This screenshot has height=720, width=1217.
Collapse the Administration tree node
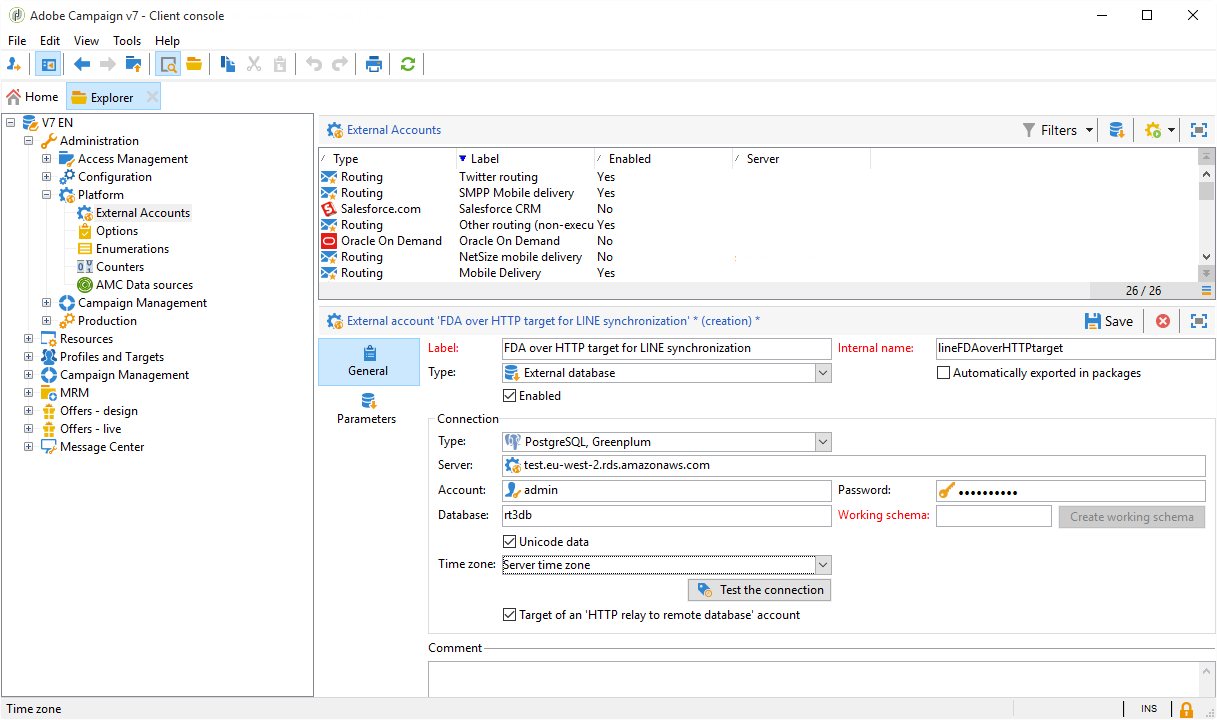click(x=29, y=141)
